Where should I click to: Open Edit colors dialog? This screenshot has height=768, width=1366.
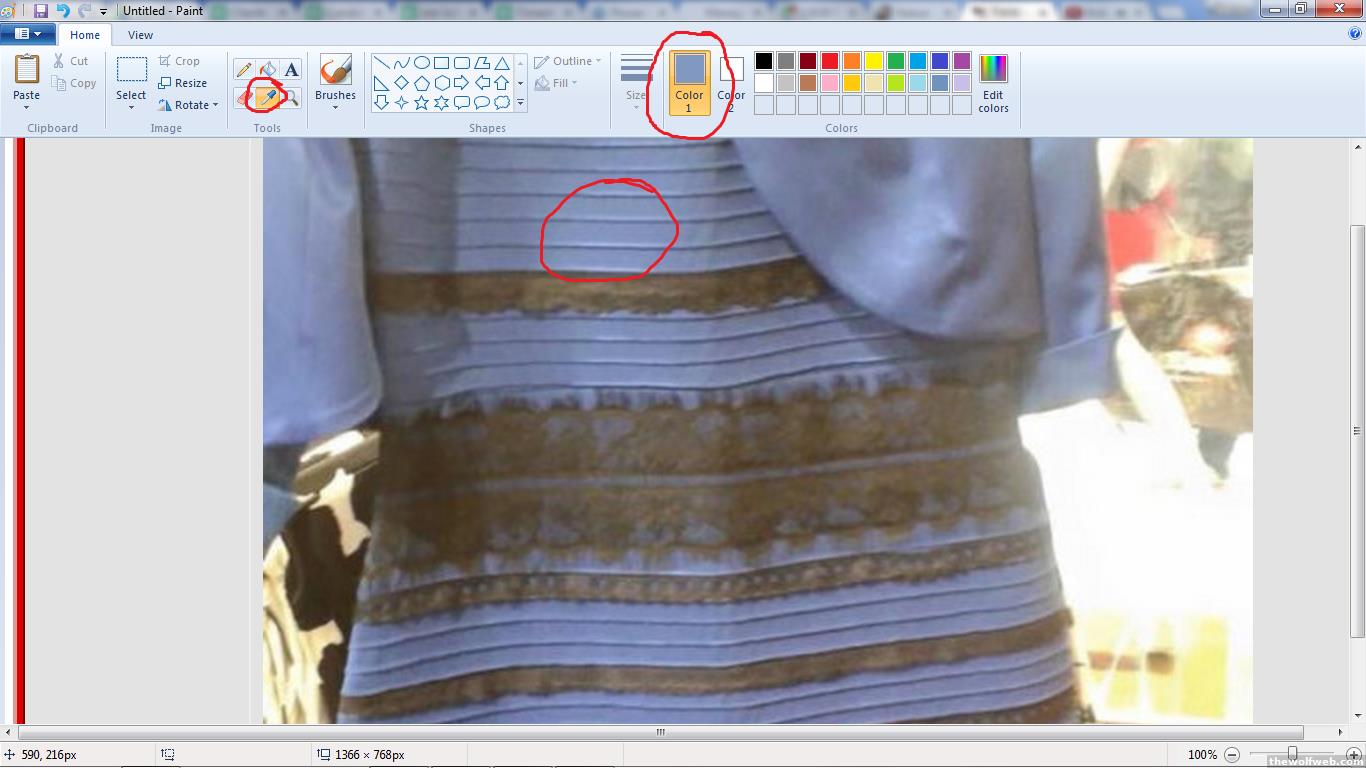[993, 83]
